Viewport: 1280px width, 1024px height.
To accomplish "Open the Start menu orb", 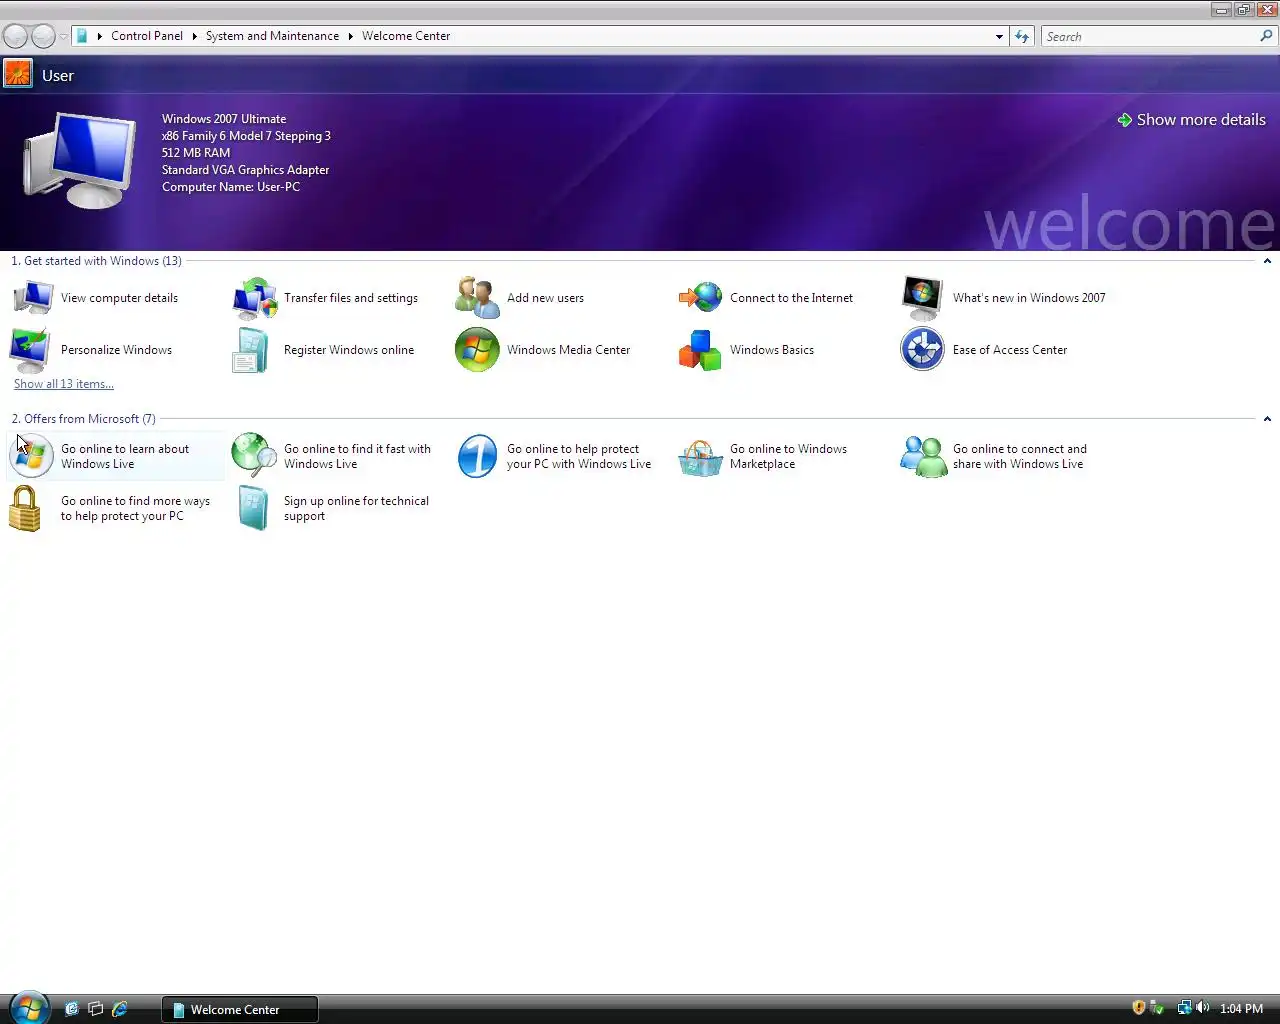I will 28,1007.
